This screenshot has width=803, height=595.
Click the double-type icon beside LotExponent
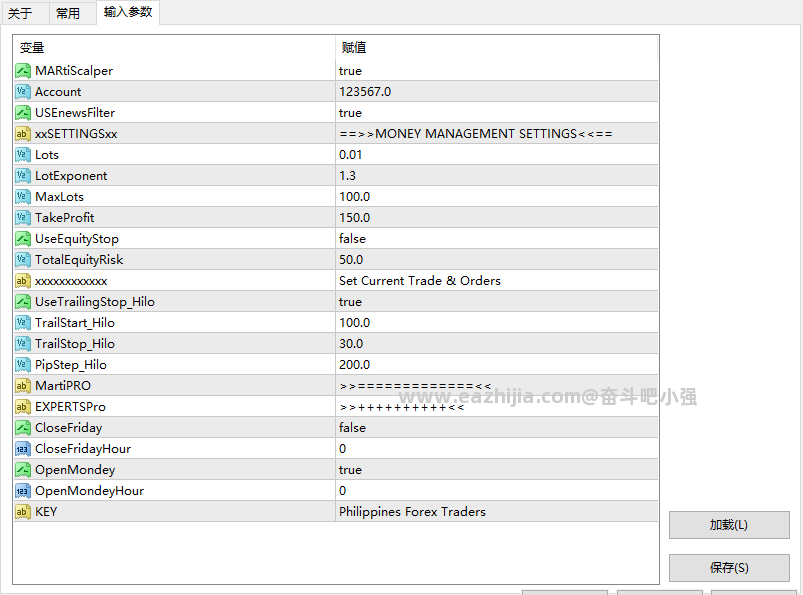point(23,176)
